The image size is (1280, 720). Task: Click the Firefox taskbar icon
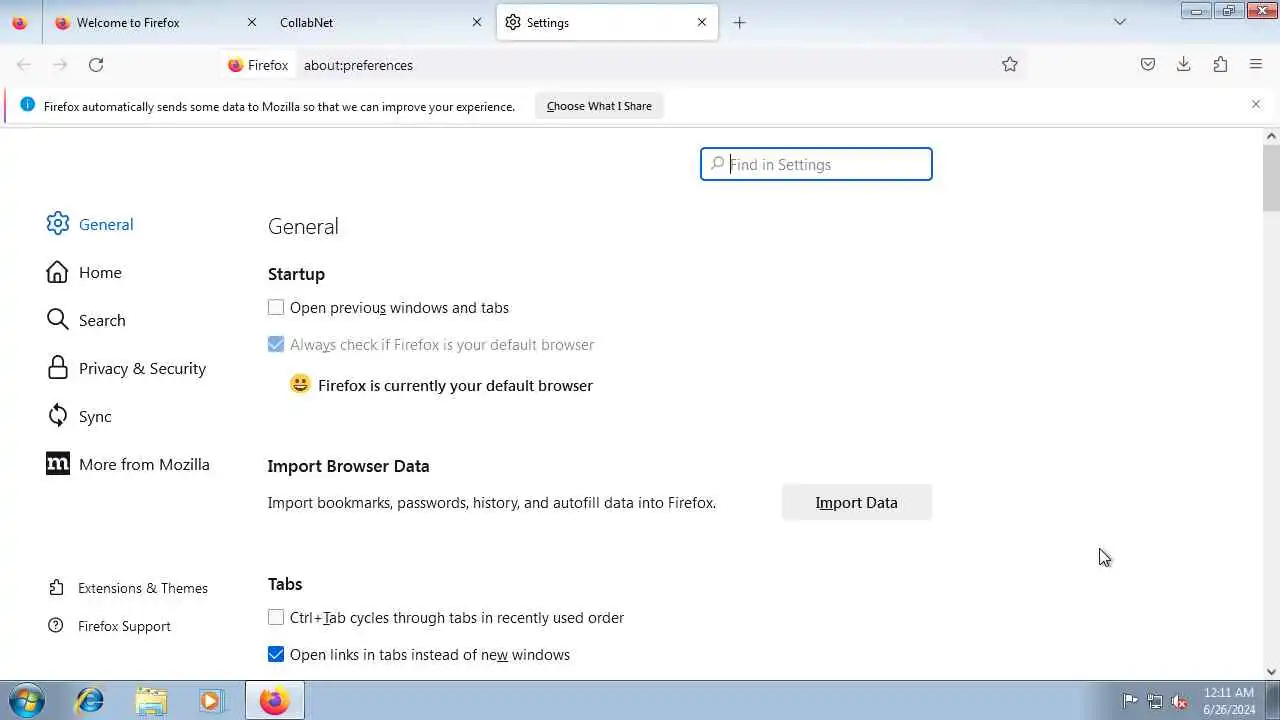(274, 701)
